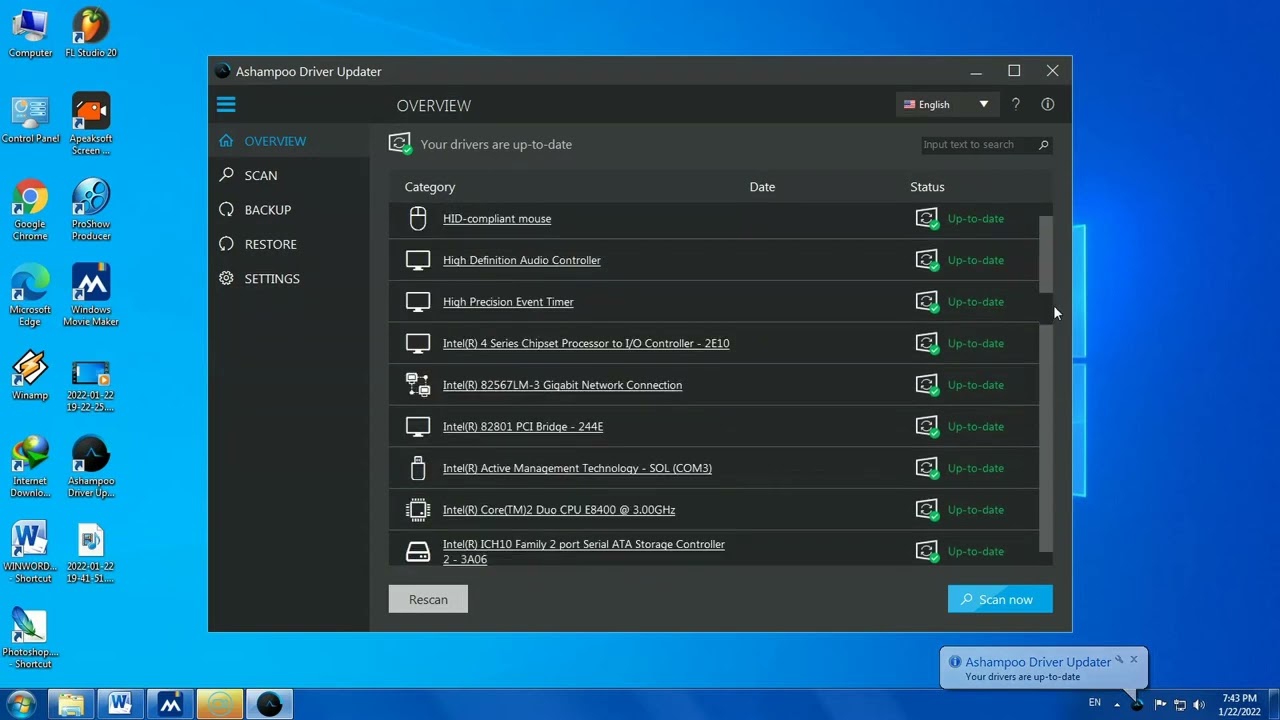This screenshot has height=720, width=1280.
Task: Click status icon for Intel Core2 Duo CPU
Action: [x=927, y=510]
